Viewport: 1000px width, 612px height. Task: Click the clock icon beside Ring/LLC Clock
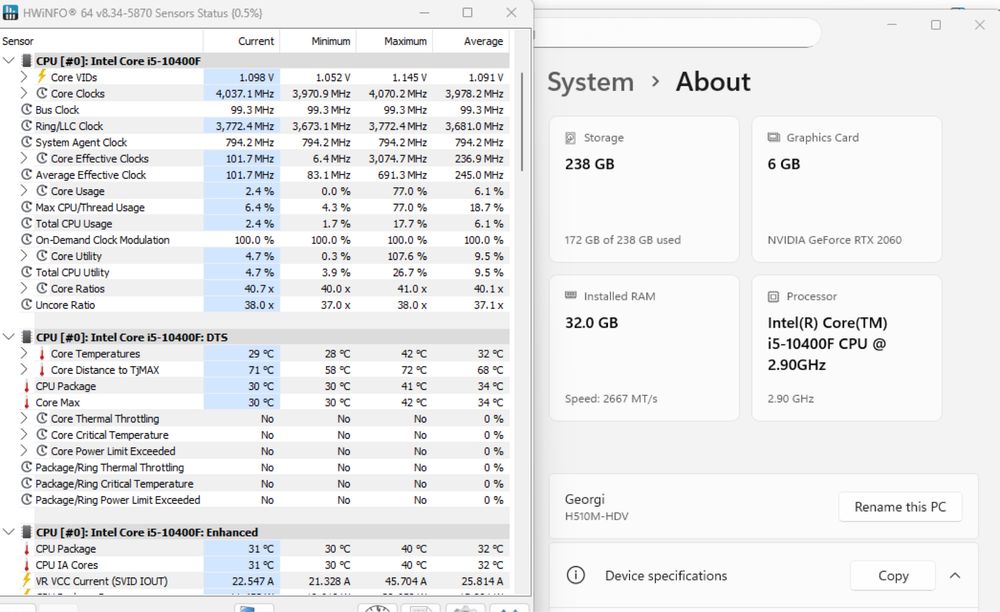tap(26, 126)
